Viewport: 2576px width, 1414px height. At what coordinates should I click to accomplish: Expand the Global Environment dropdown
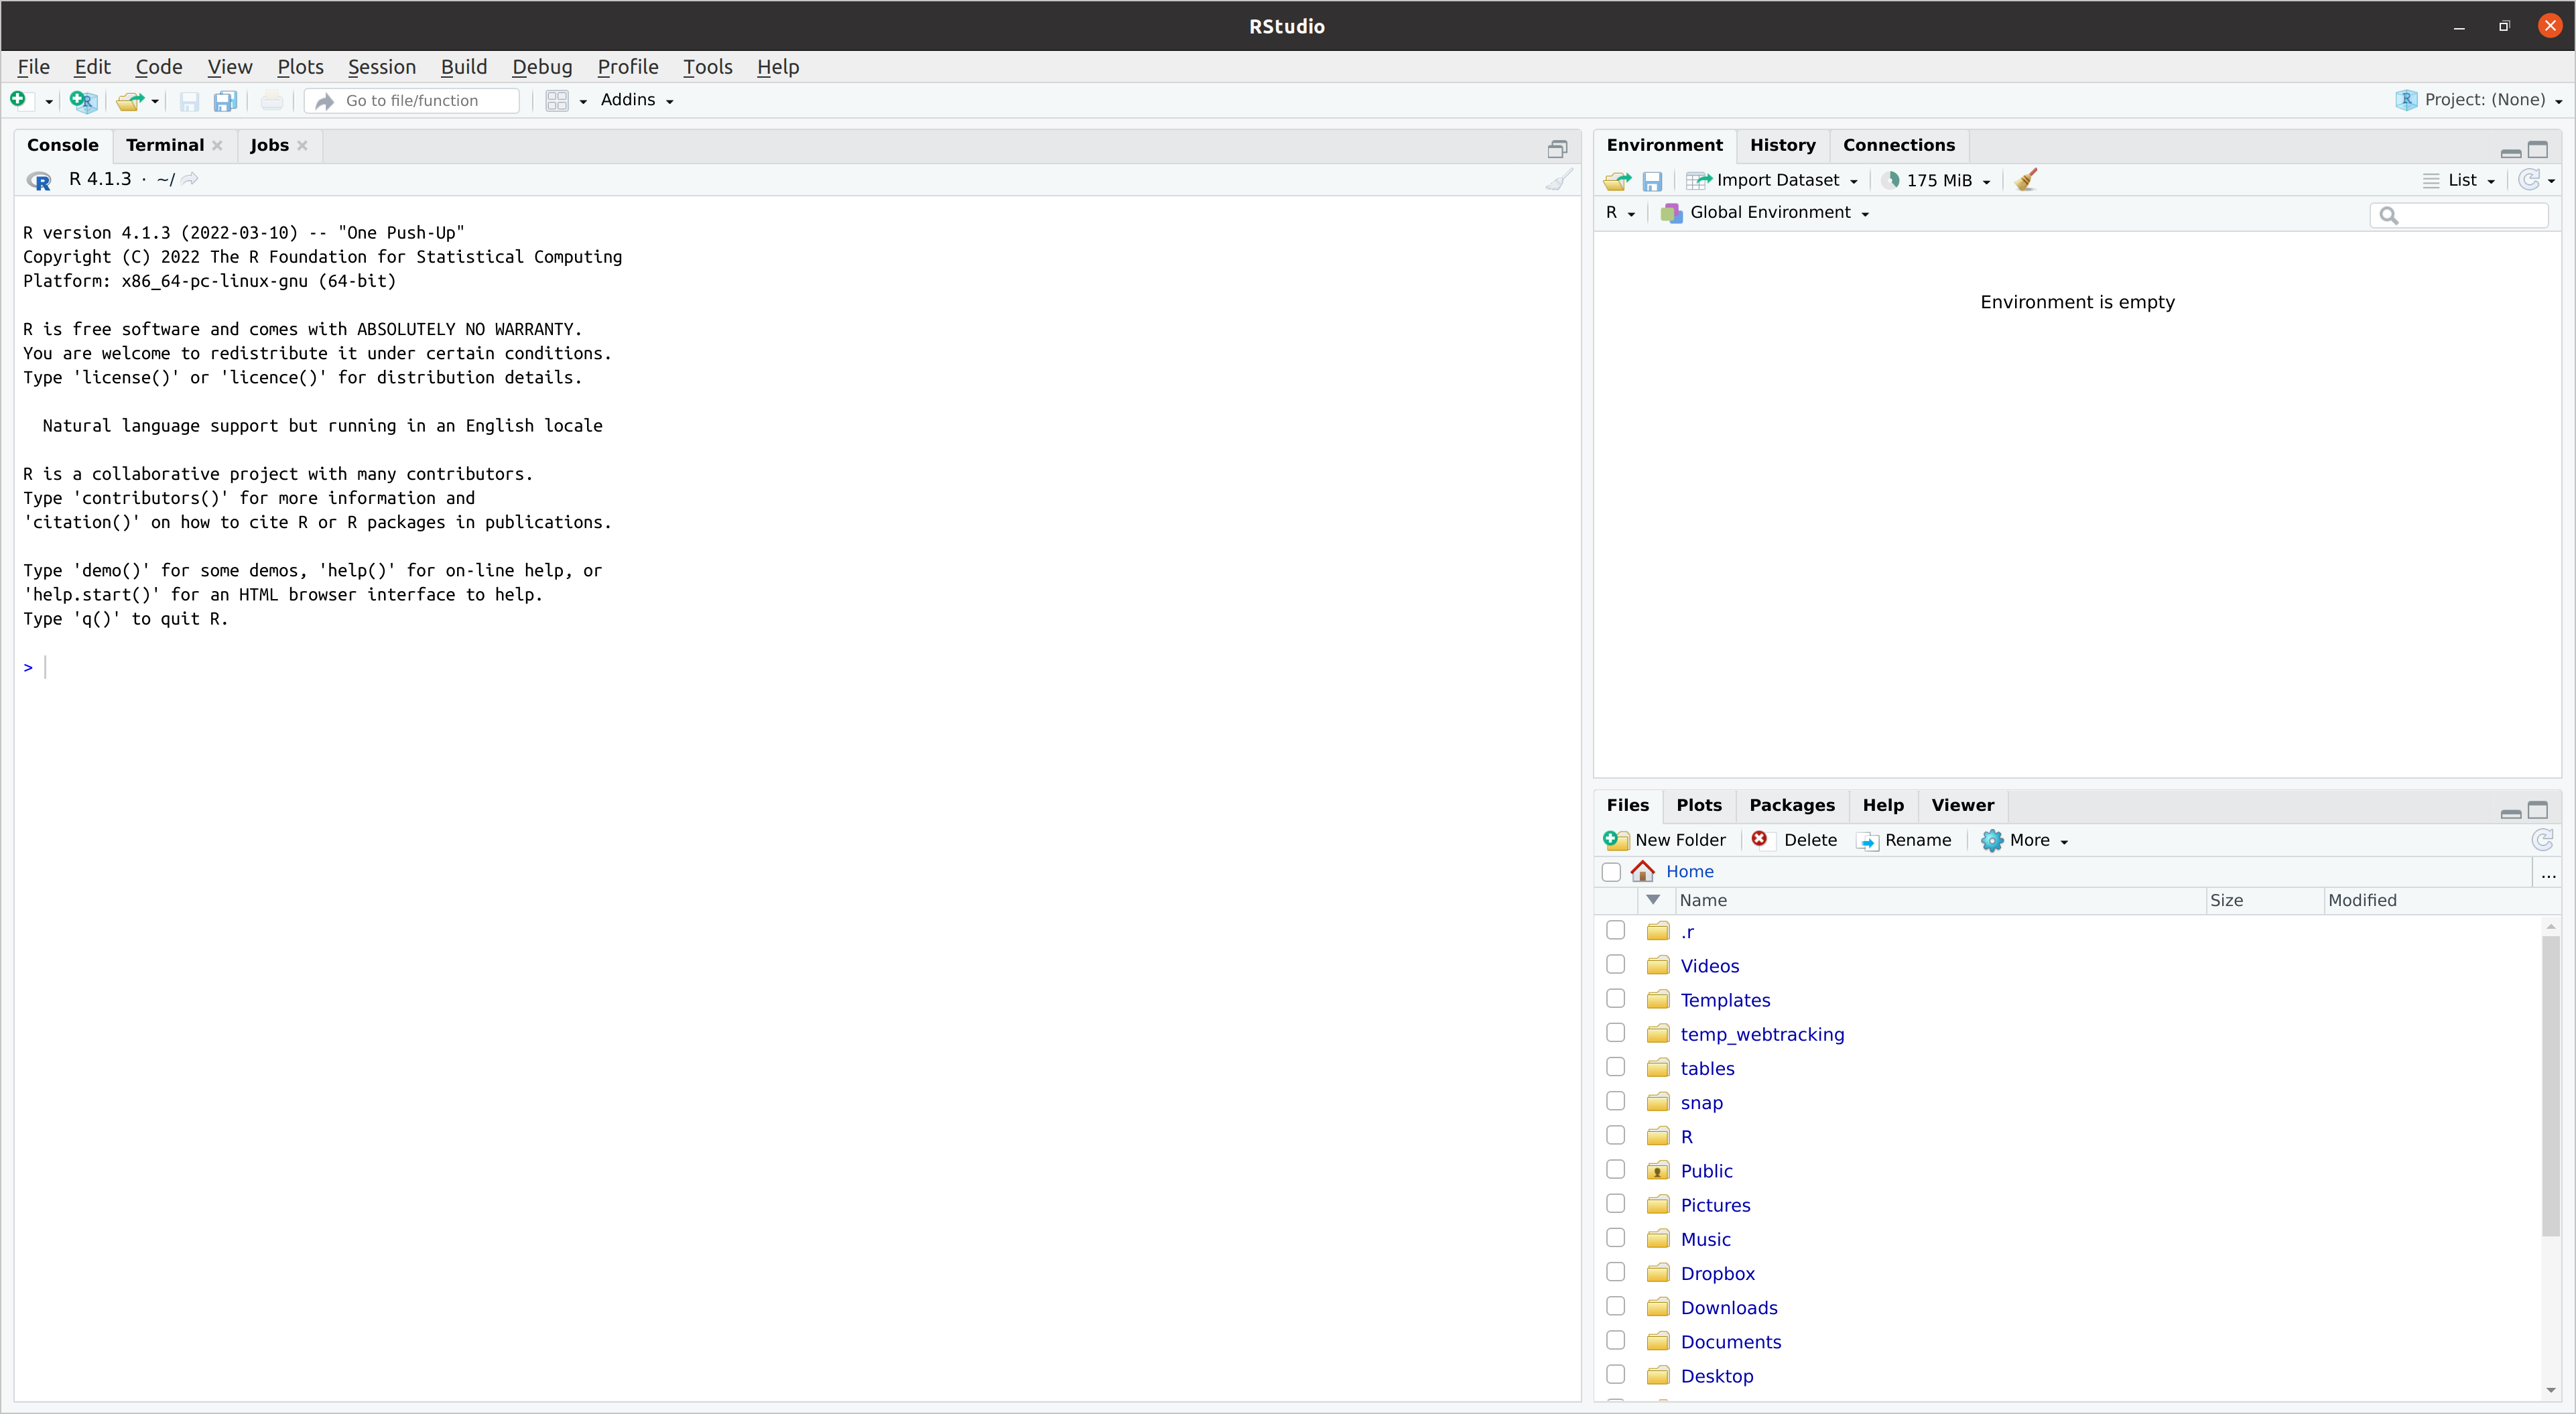[x=1769, y=213]
